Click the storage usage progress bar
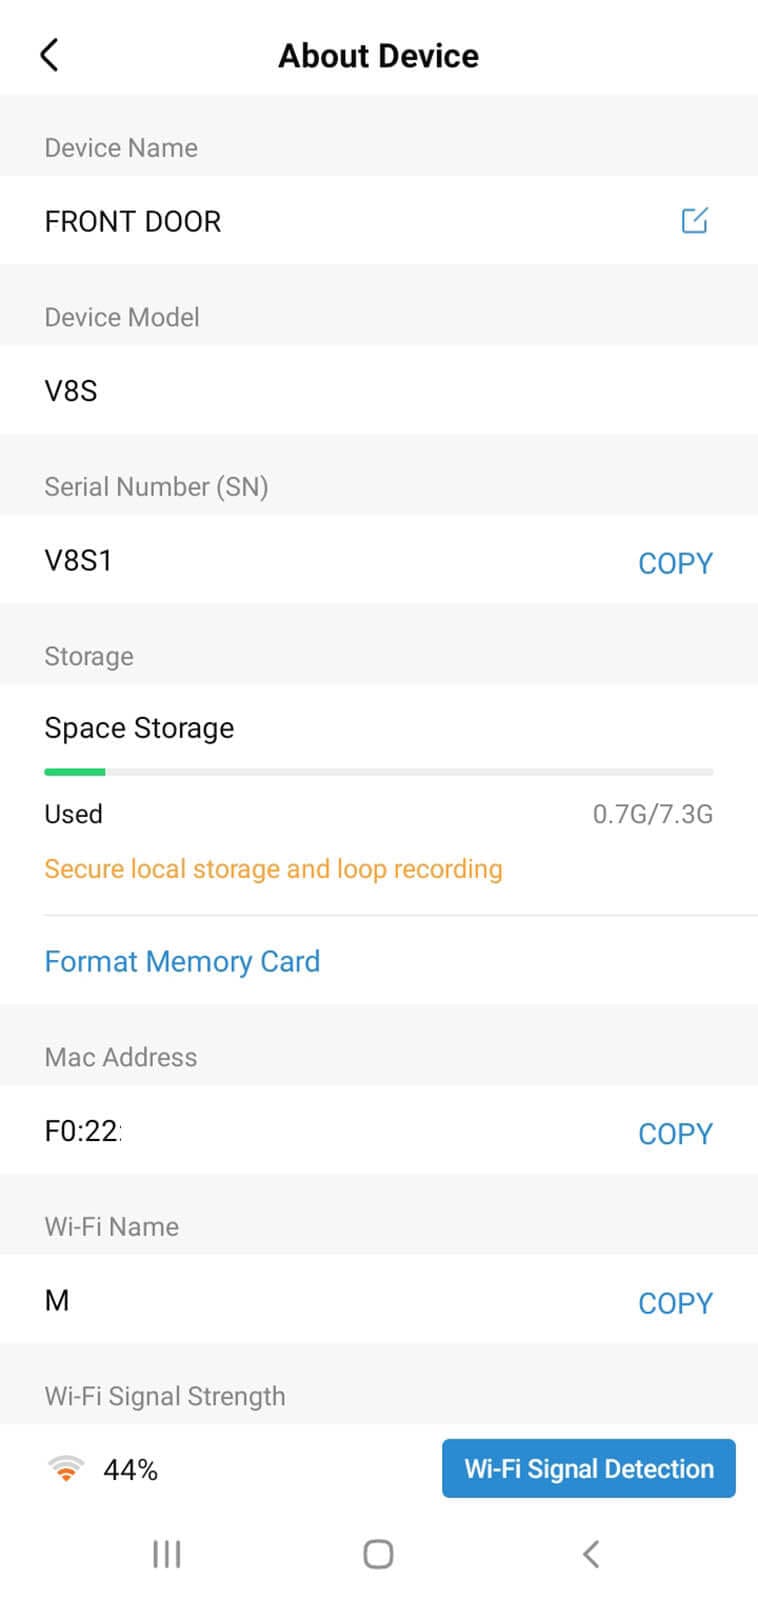 (378, 771)
